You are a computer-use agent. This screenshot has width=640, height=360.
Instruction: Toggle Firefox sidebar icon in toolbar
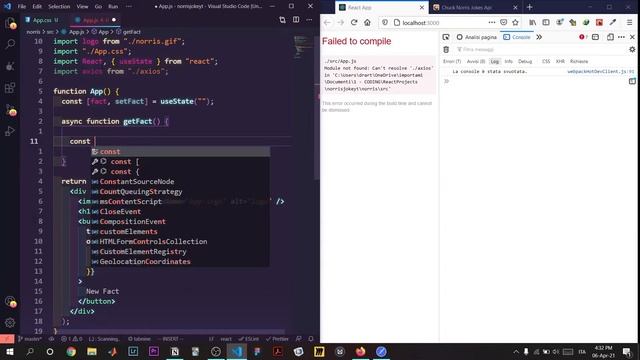(546, 23)
